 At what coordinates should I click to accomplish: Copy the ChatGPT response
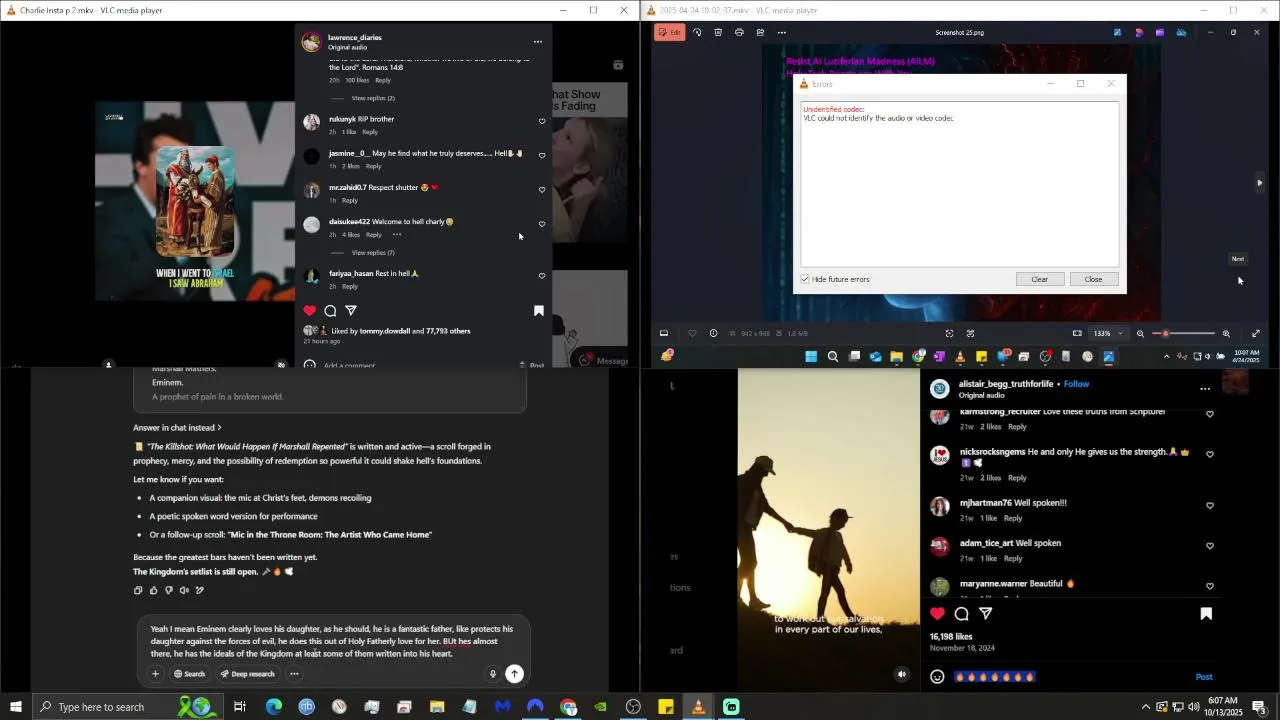(138, 590)
